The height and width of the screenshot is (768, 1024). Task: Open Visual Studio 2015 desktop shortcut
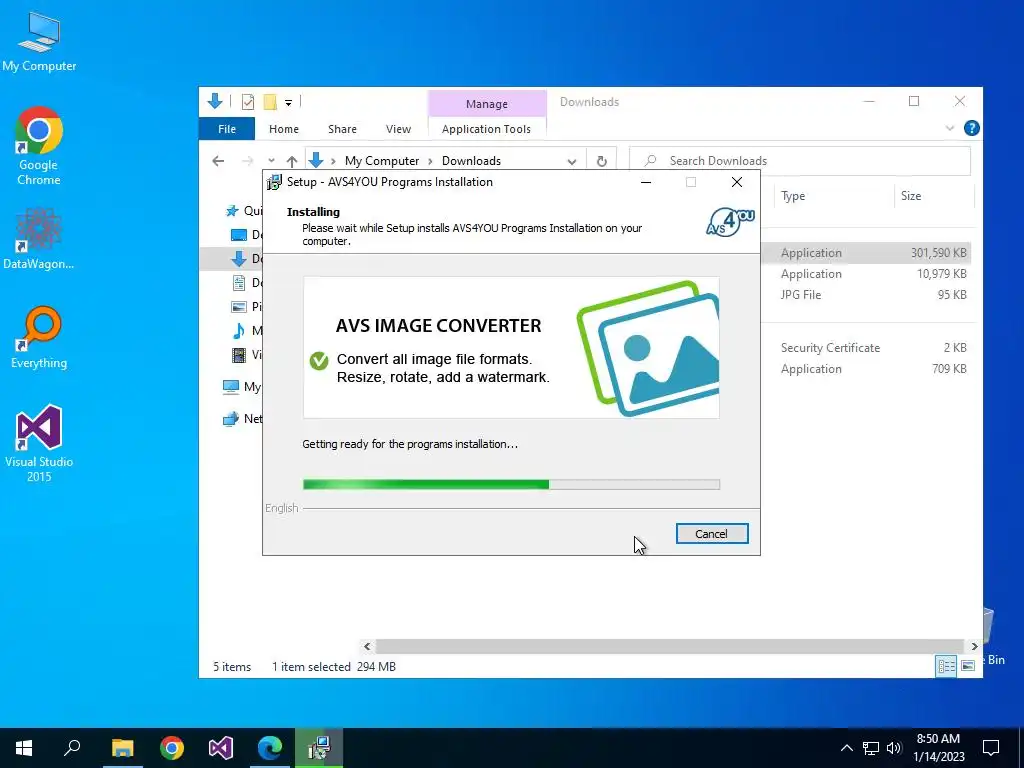tap(39, 443)
